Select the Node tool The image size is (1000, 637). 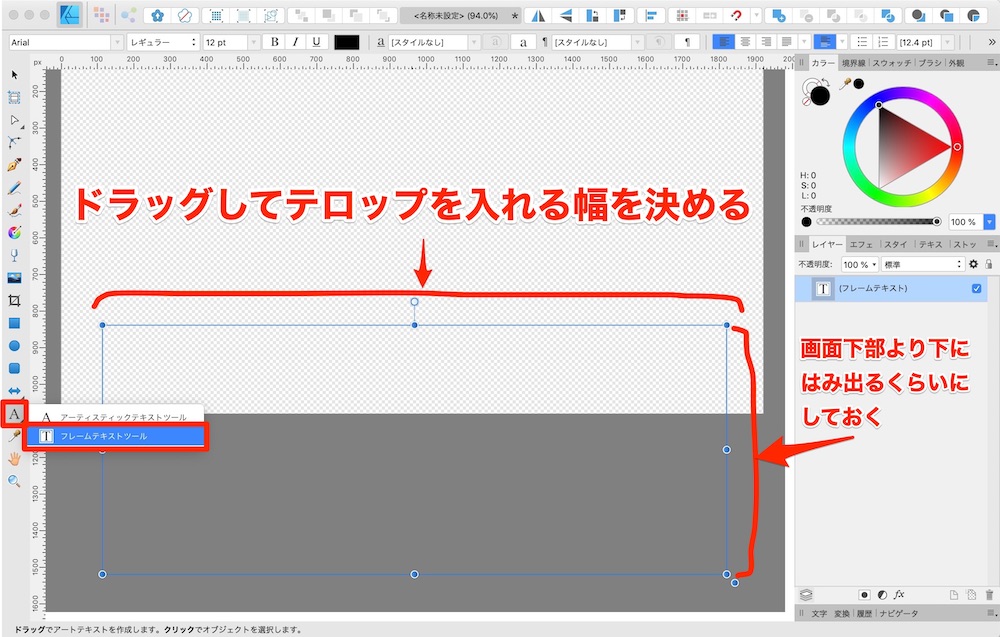[x=14, y=120]
